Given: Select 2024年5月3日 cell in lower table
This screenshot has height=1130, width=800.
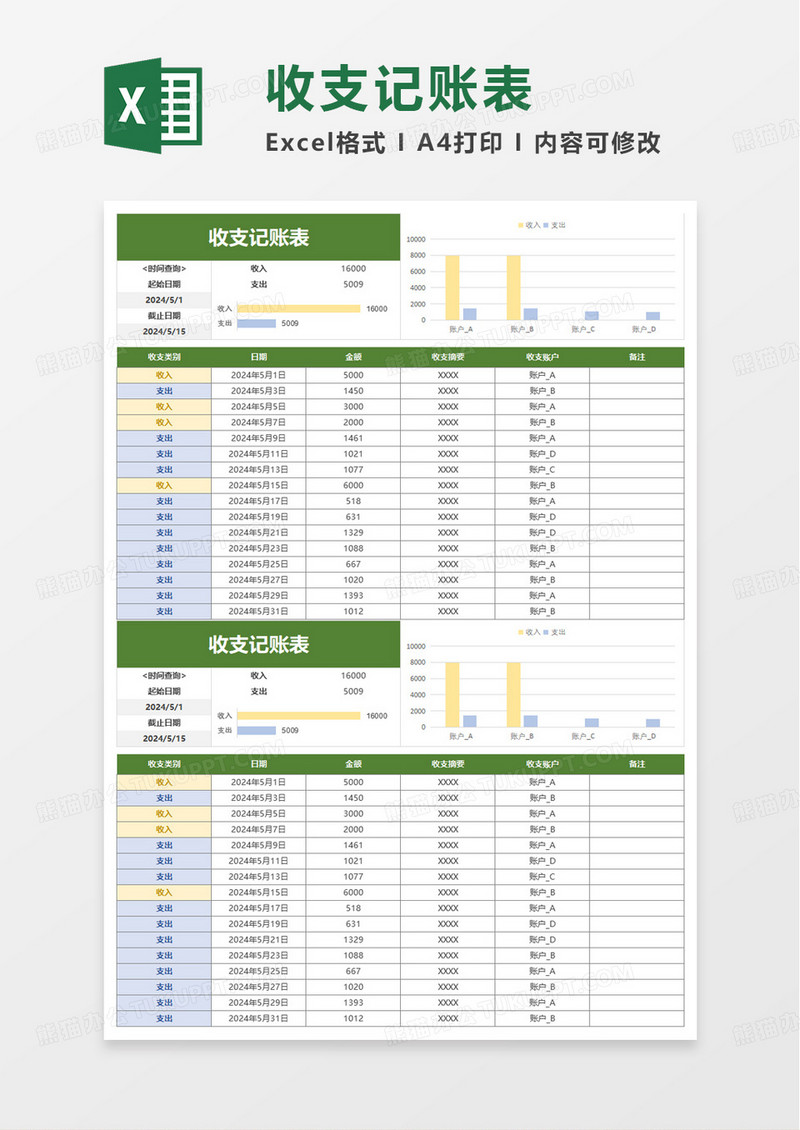Looking at the screenshot, I should point(259,798).
